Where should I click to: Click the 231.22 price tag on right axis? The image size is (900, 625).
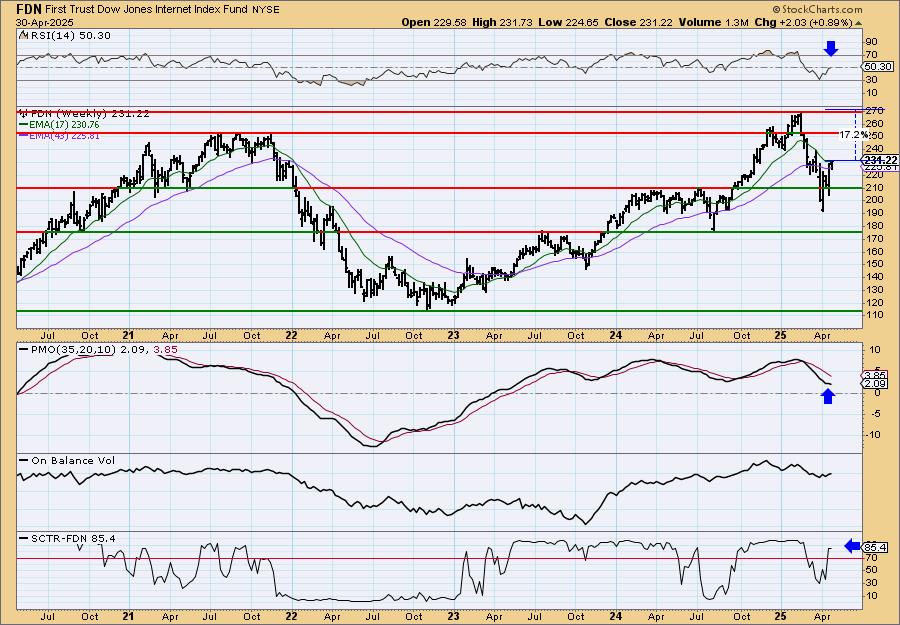pos(880,160)
